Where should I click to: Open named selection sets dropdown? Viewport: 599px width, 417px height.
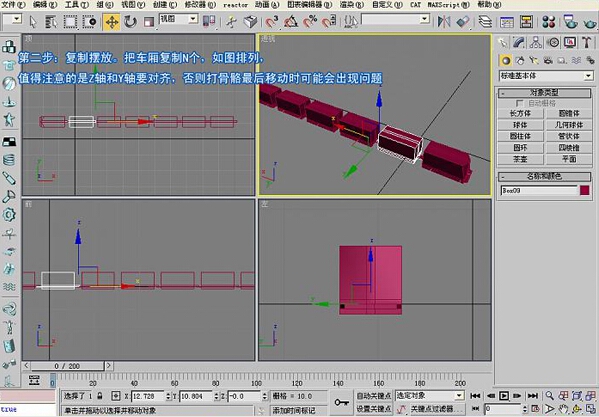pyautogui.click(x=395, y=19)
